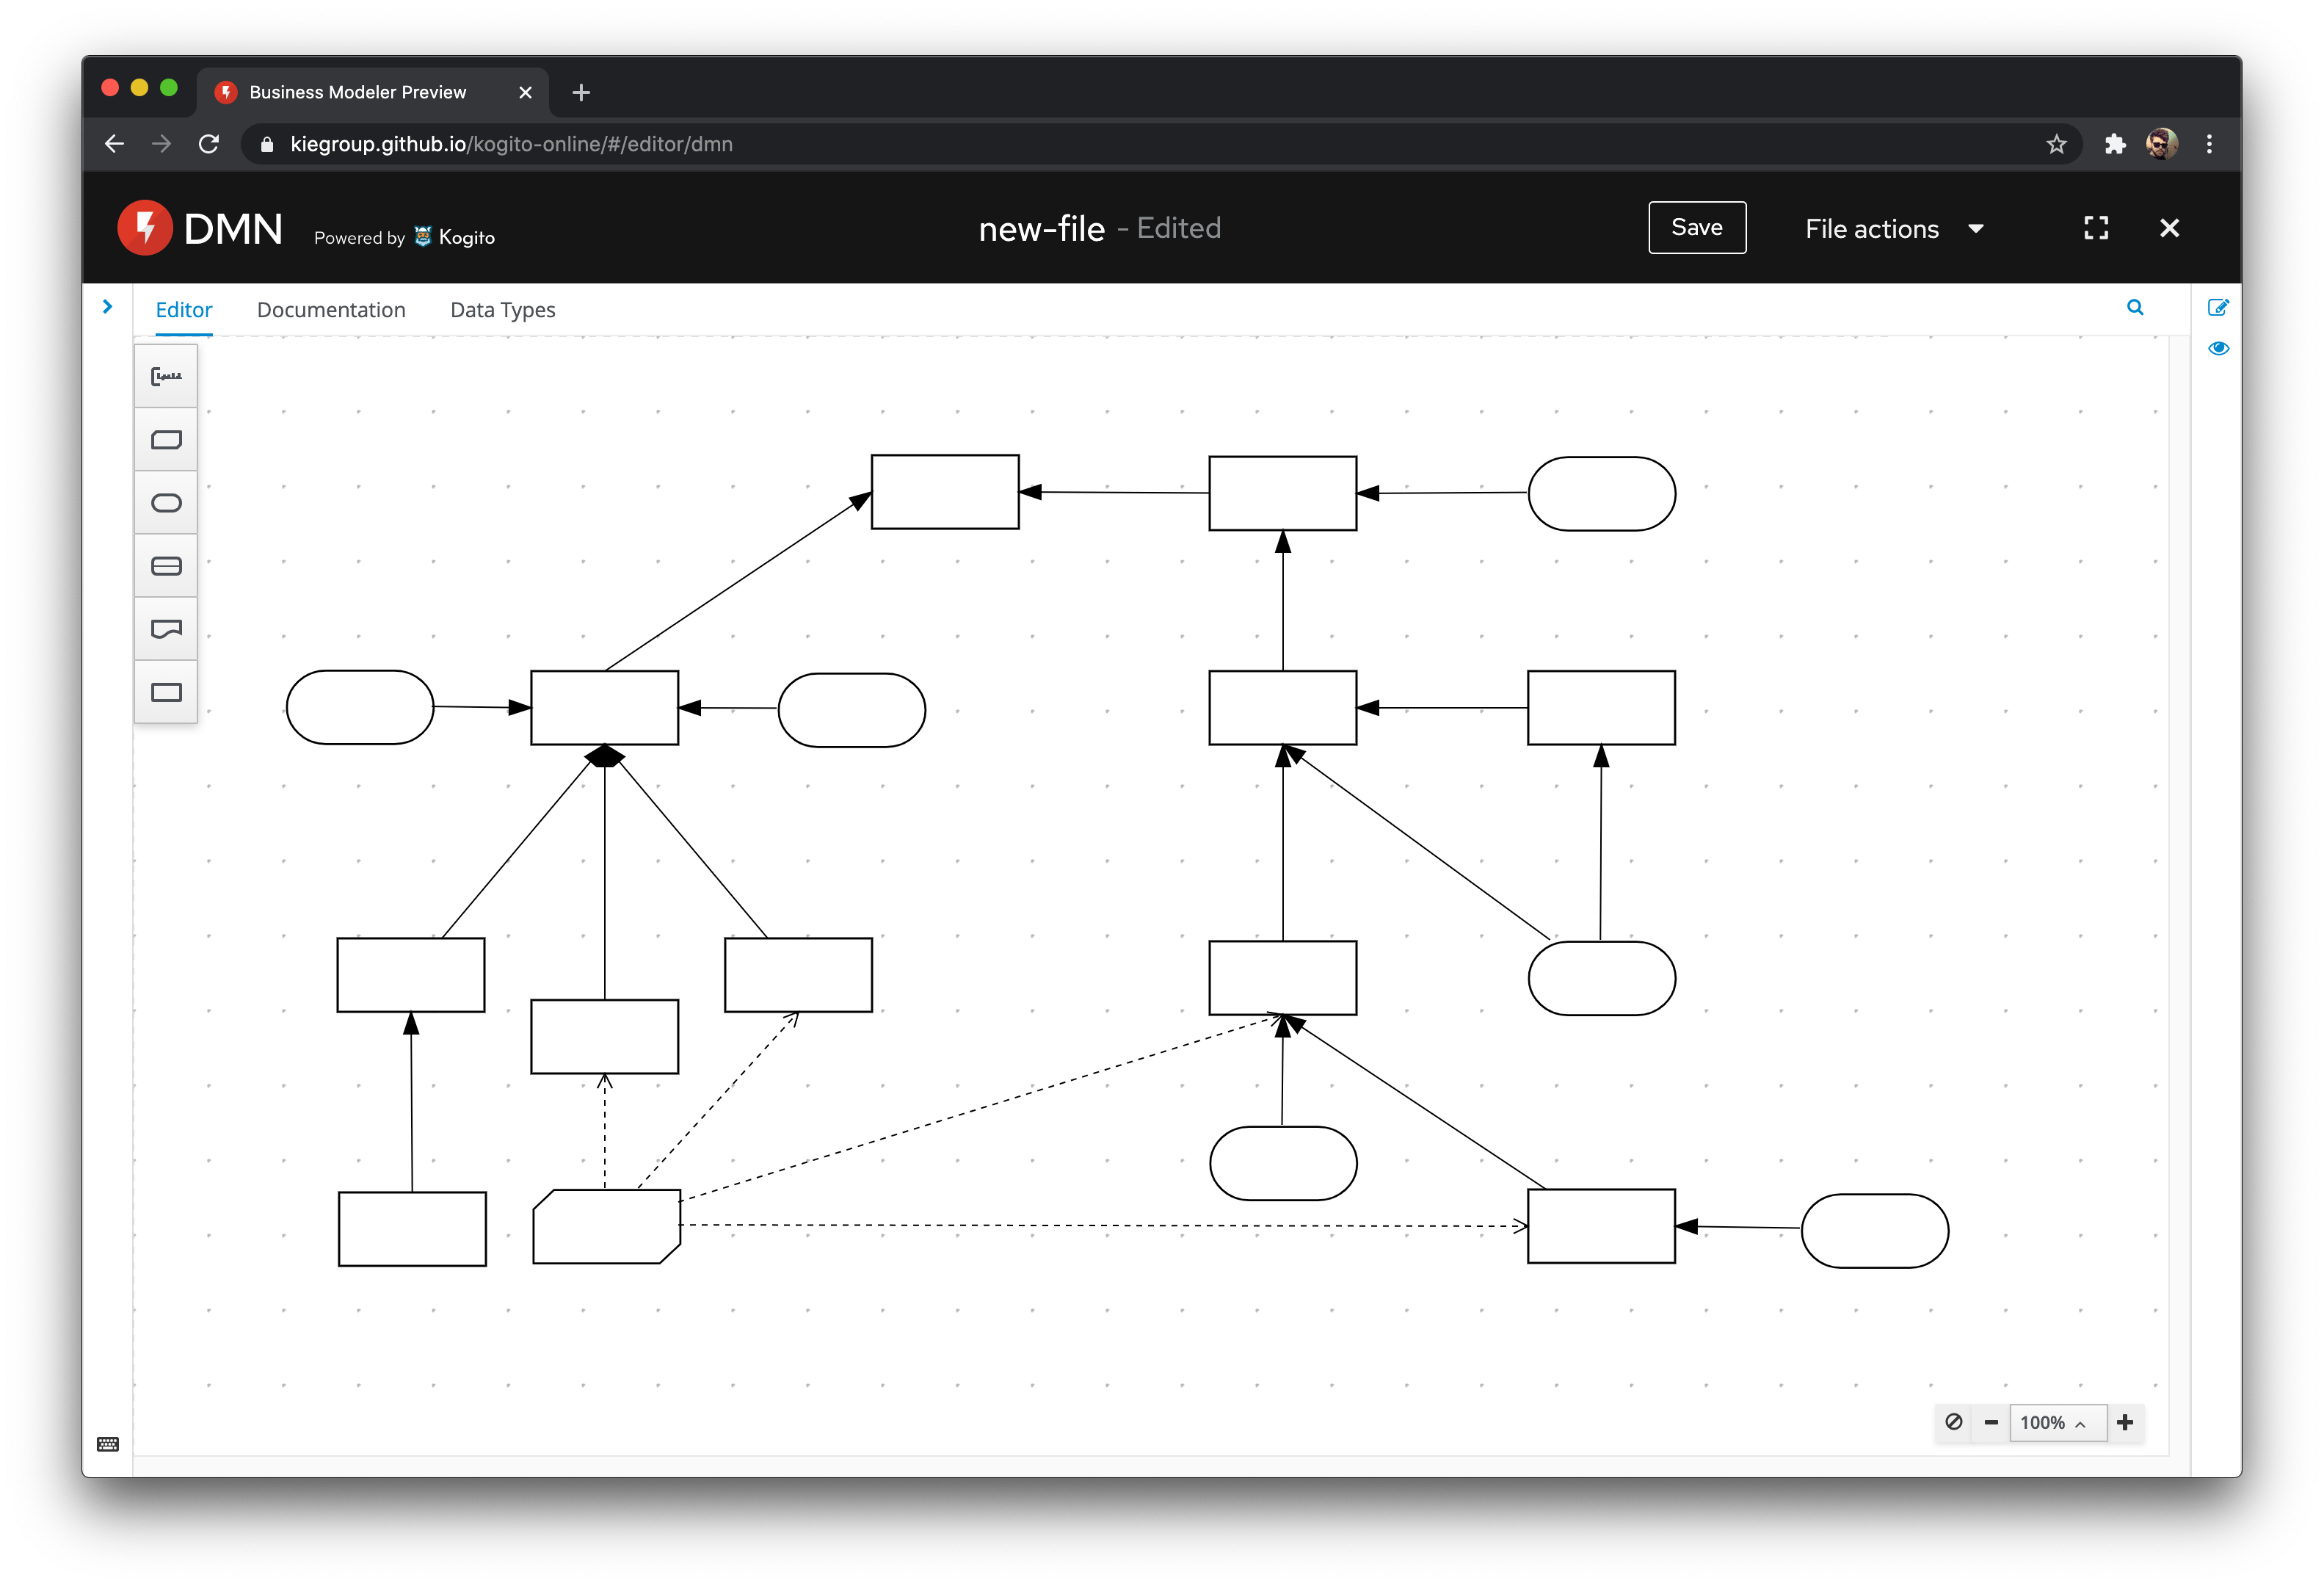Open the Chrome three-dot menu
Viewport: 2324px width, 1586px height.
coord(2209,144)
